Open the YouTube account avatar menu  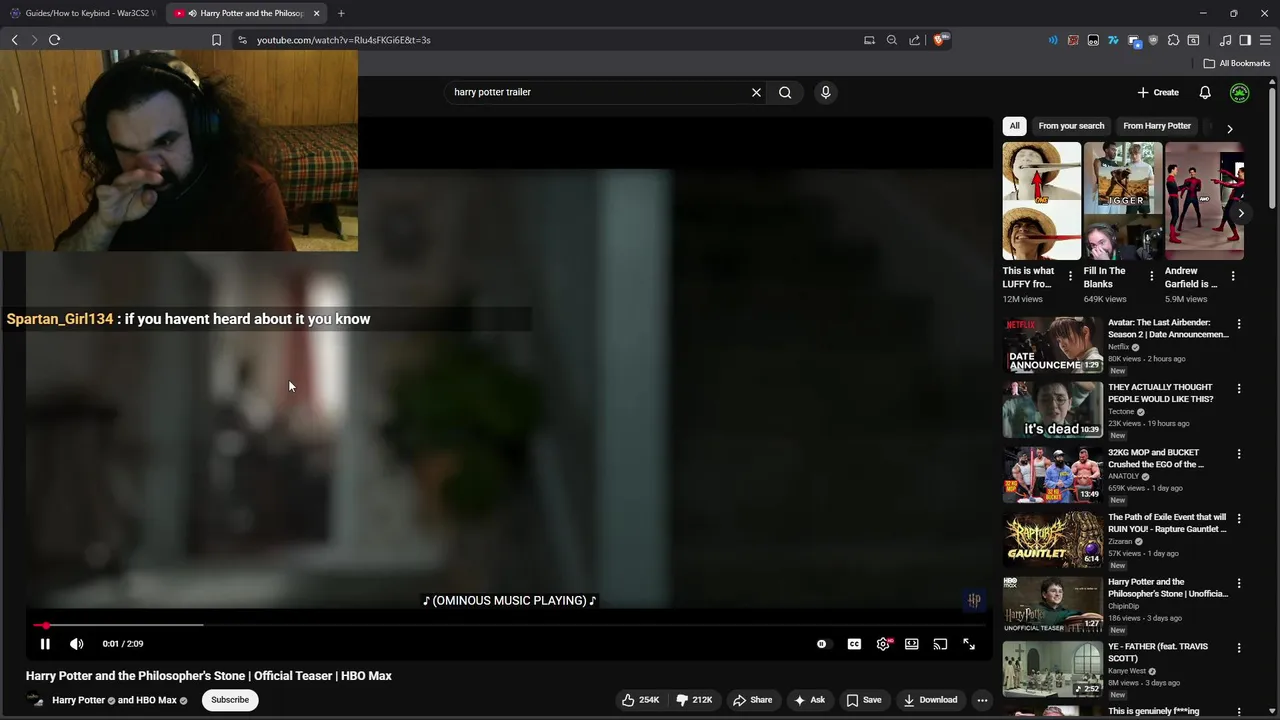pos(1239,93)
